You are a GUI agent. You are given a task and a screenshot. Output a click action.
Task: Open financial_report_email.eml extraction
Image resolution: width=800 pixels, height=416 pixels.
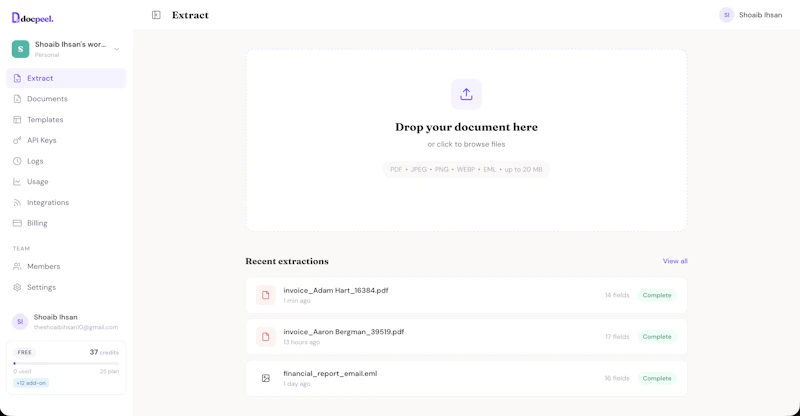pos(466,378)
